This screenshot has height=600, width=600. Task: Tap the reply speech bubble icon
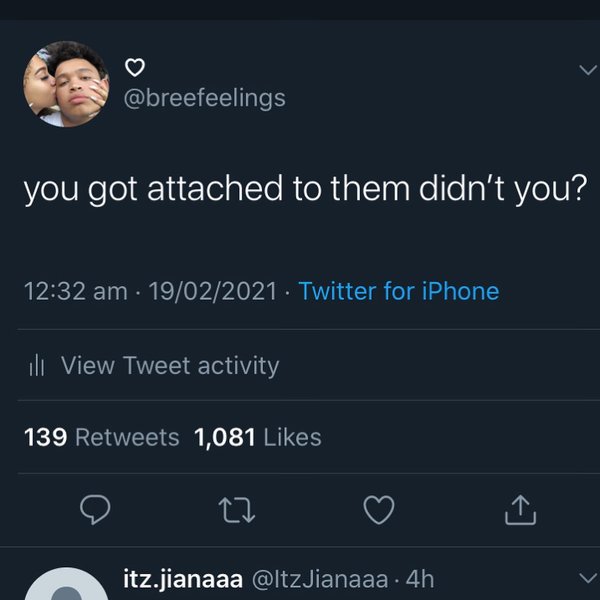94,511
